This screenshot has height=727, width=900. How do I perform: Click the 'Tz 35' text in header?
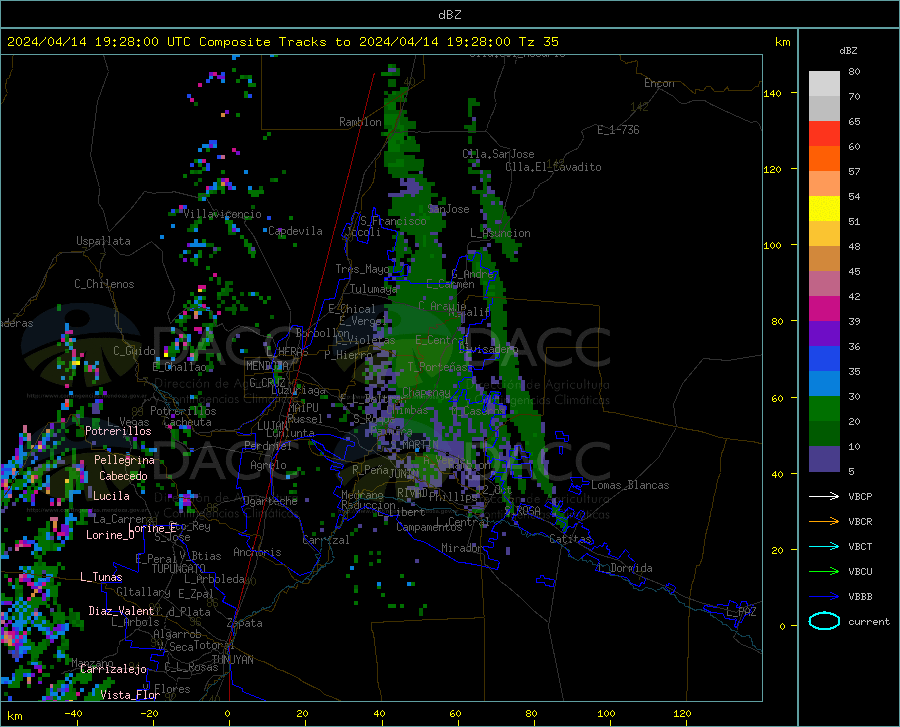pos(538,42)
